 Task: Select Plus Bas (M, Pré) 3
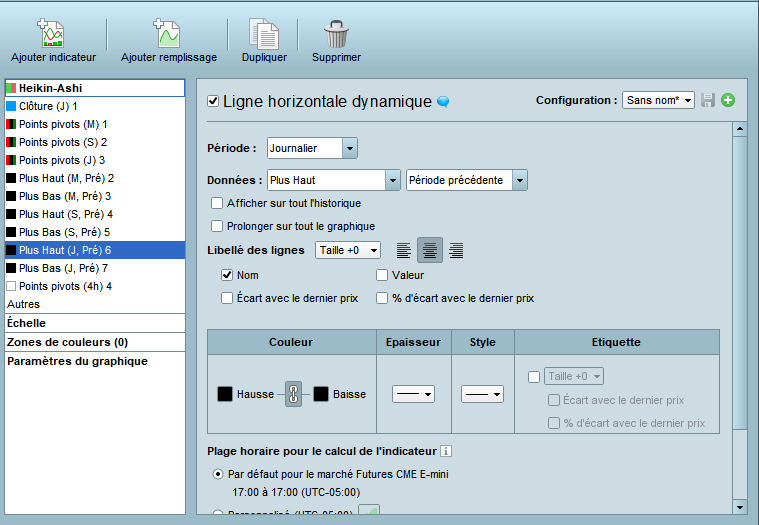[x=95, y=196]
